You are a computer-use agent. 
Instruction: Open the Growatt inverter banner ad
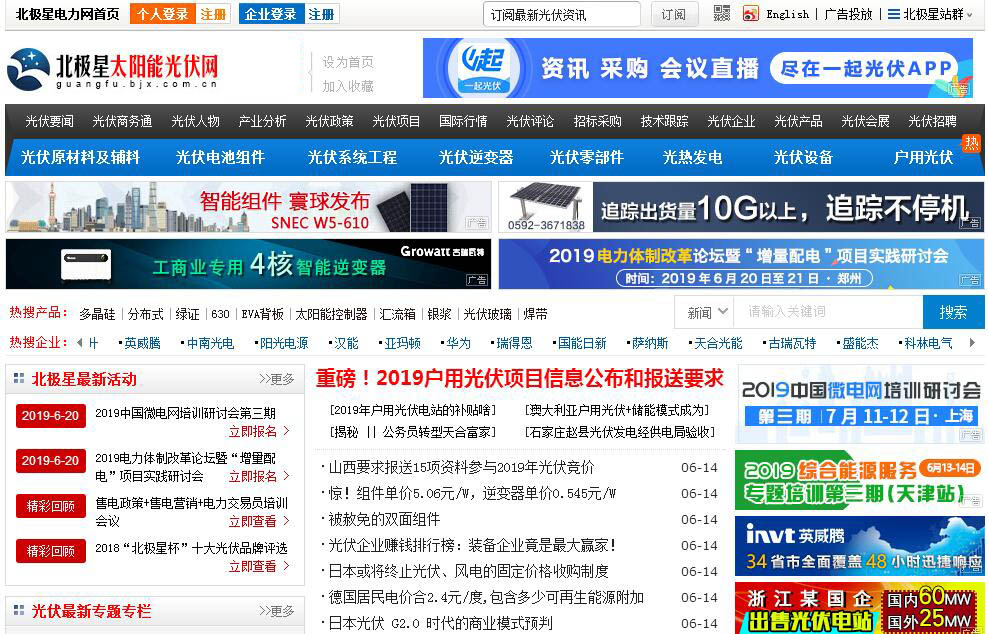pos(248,265)
